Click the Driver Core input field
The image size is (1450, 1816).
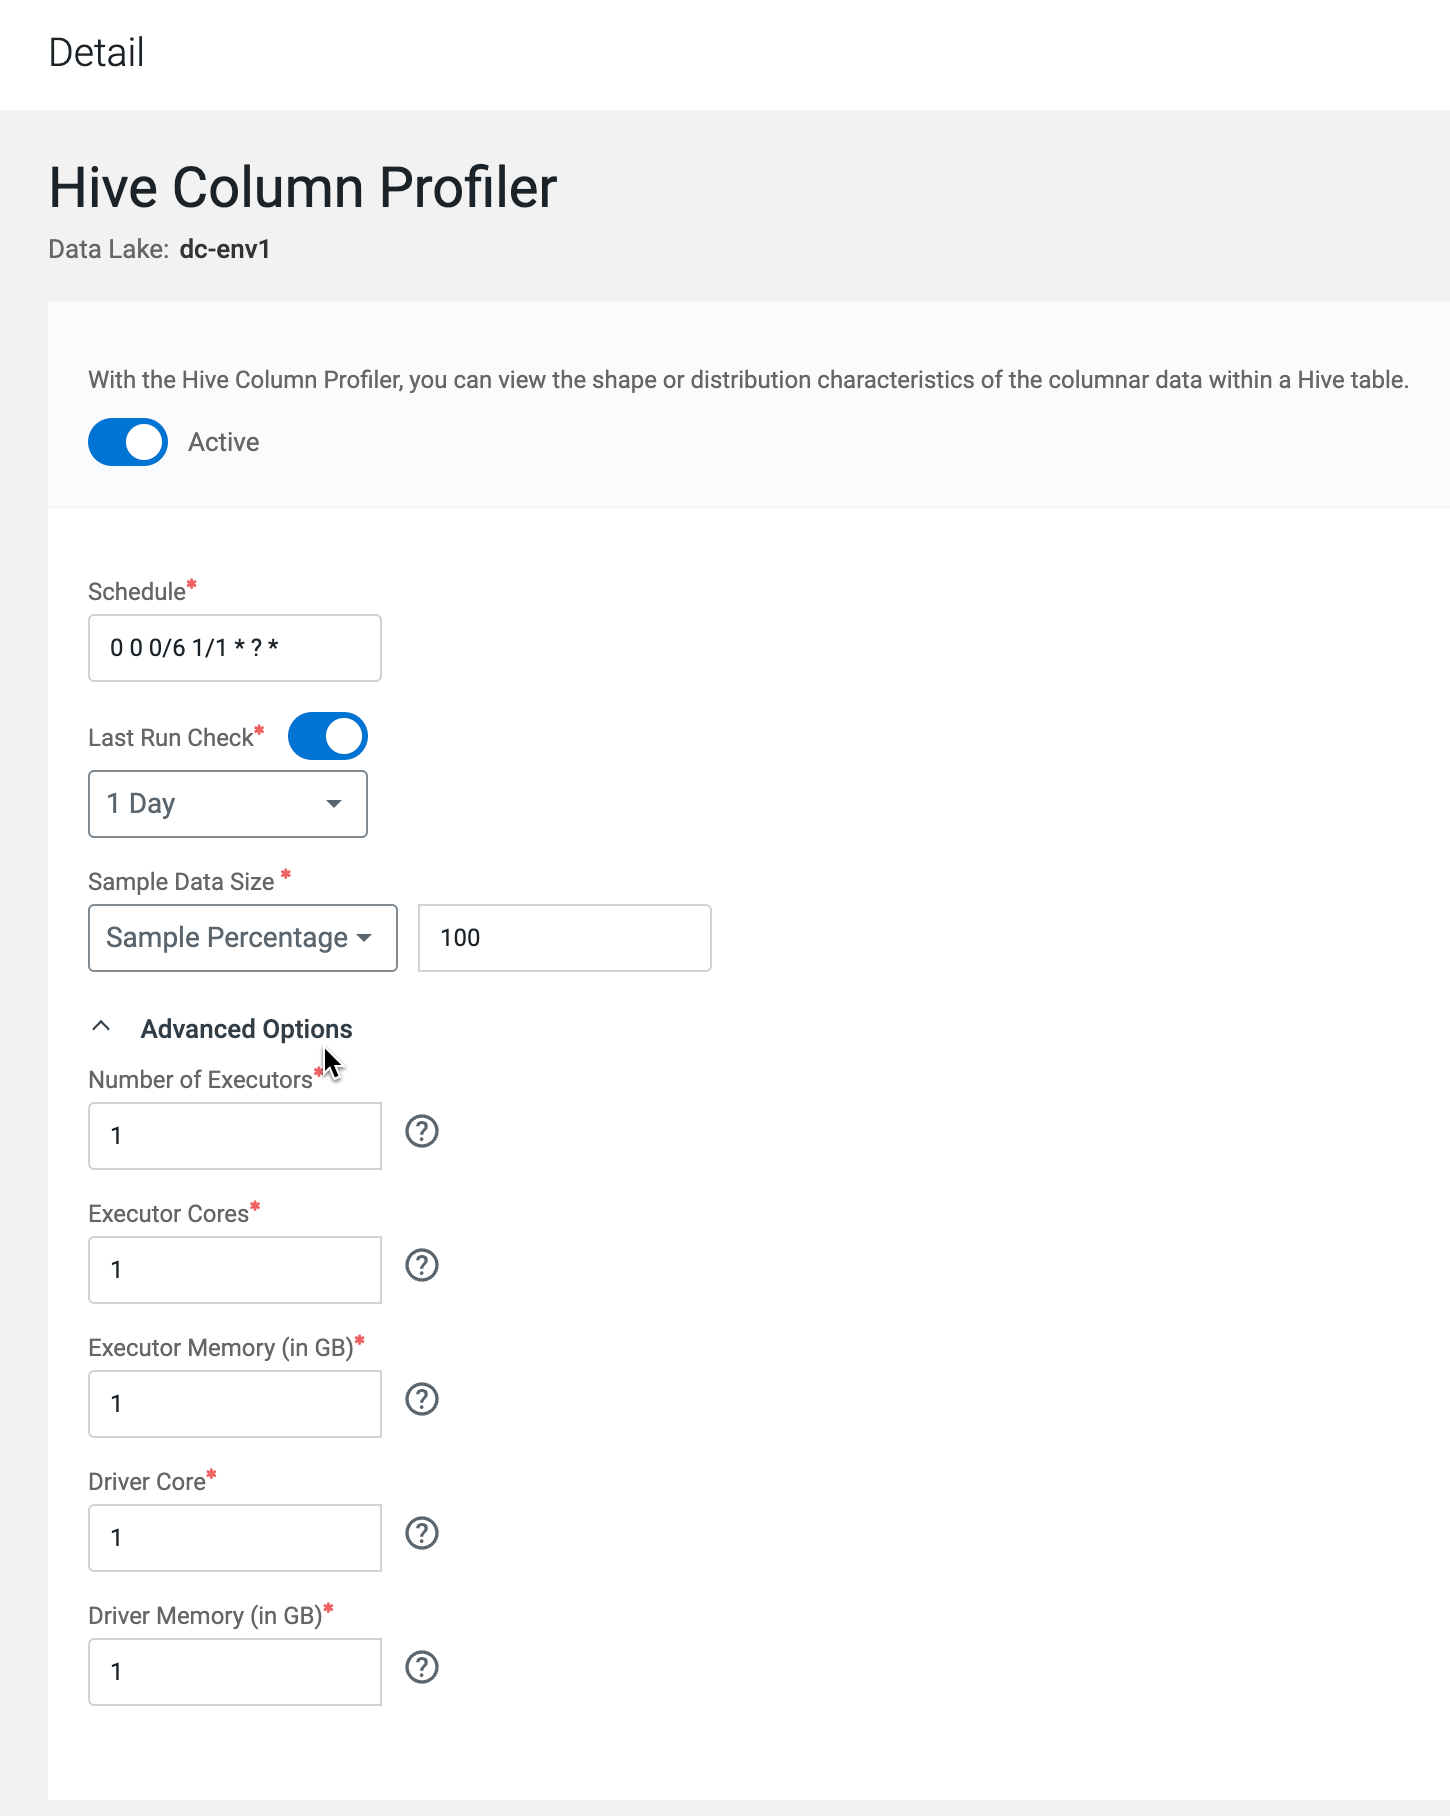tap(235, 1538)
